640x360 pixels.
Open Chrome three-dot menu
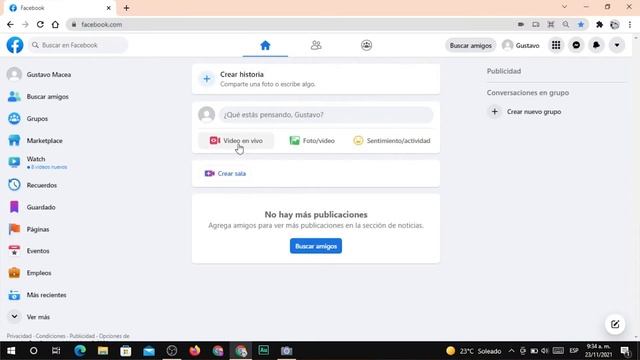click(630, 24)
